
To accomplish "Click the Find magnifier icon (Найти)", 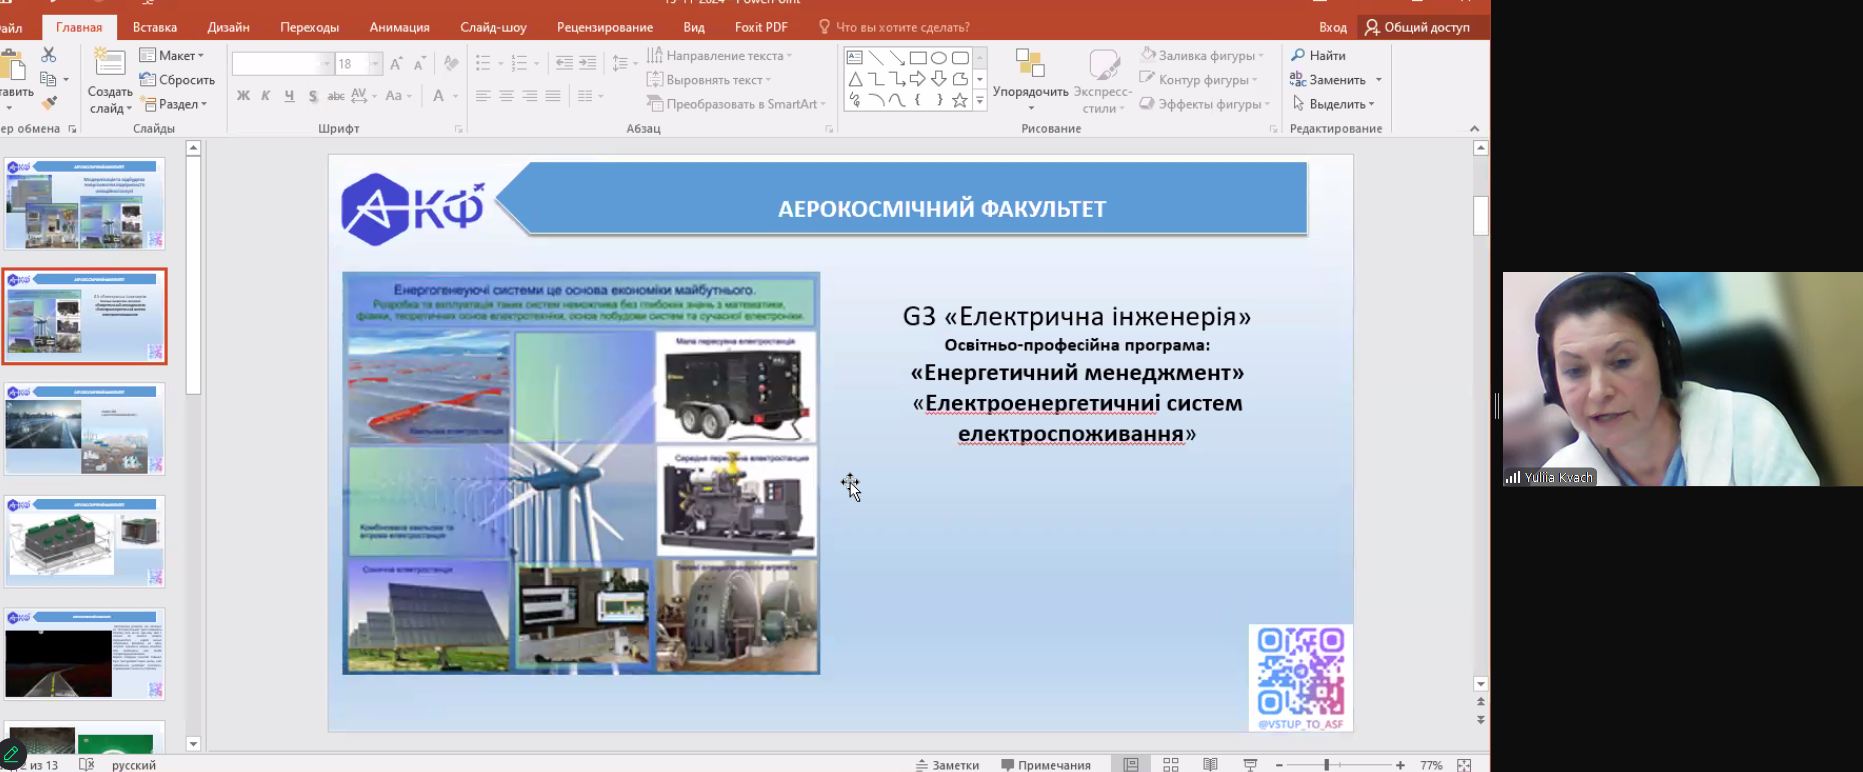I will coord(1298,55).
